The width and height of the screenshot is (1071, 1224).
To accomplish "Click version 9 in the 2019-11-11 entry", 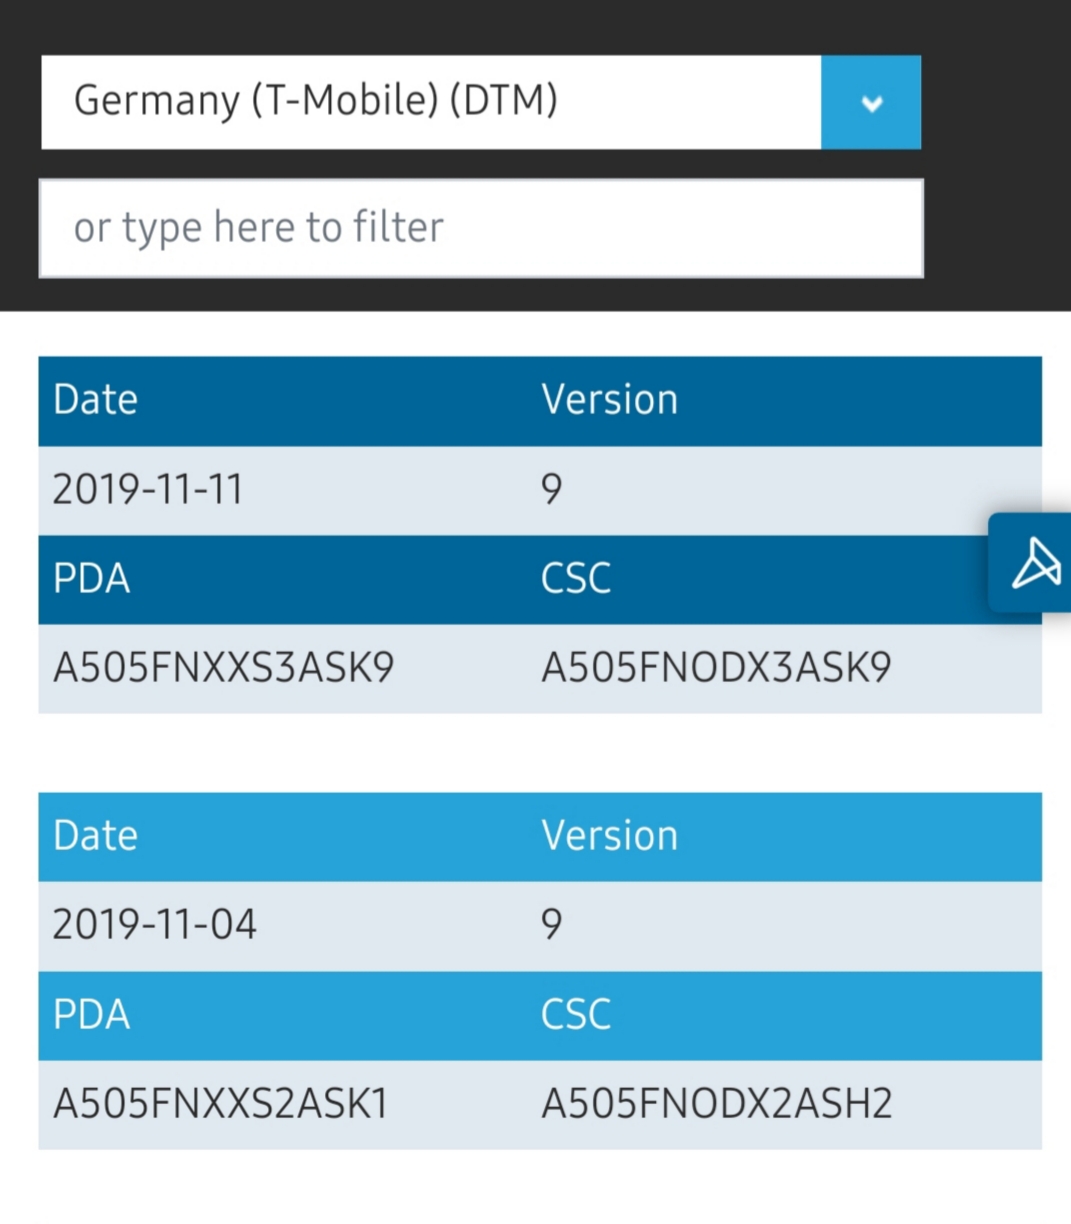I will (552, 489).
